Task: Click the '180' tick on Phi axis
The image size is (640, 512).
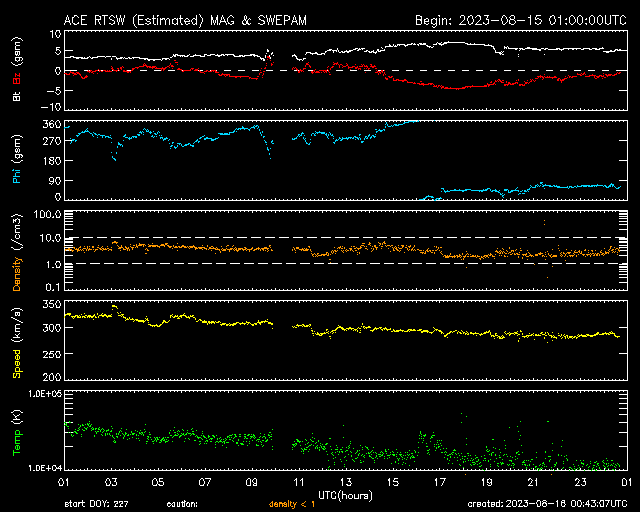Action: point(52,160)
